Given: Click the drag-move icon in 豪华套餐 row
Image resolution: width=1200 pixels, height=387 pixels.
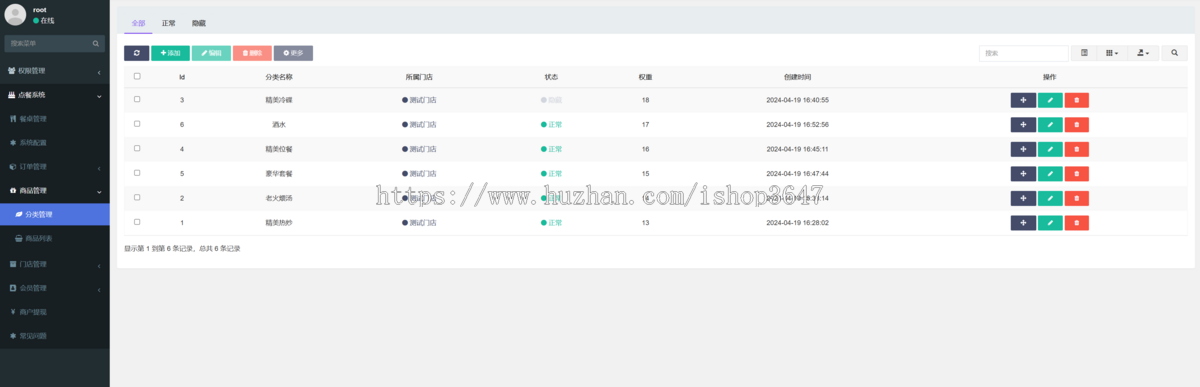Looking at the screenshot, I should (1023, 174).
